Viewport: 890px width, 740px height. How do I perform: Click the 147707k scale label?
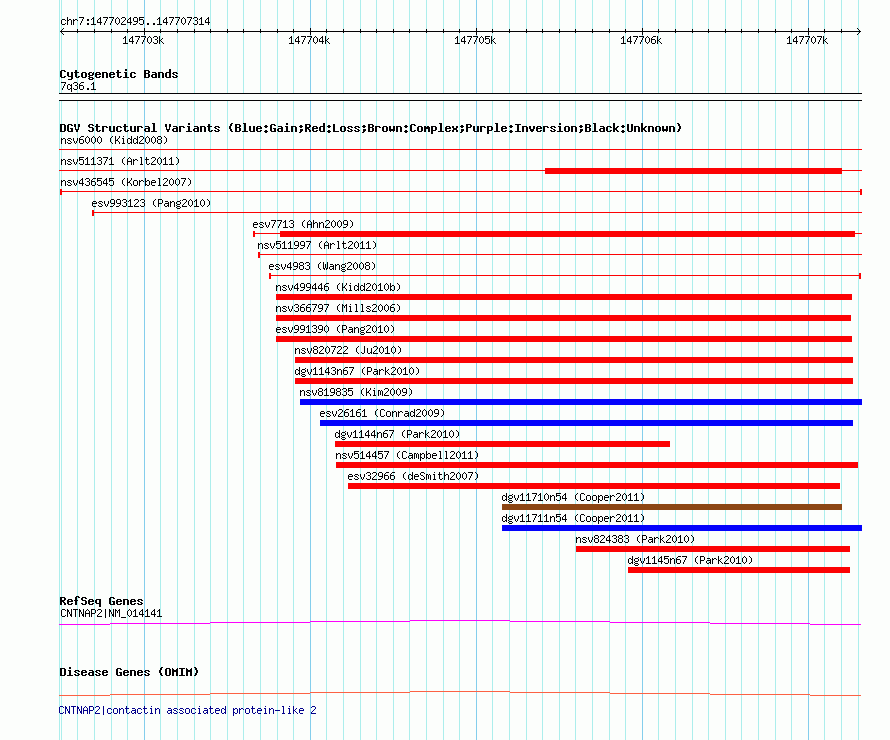[x=807, y=40]
